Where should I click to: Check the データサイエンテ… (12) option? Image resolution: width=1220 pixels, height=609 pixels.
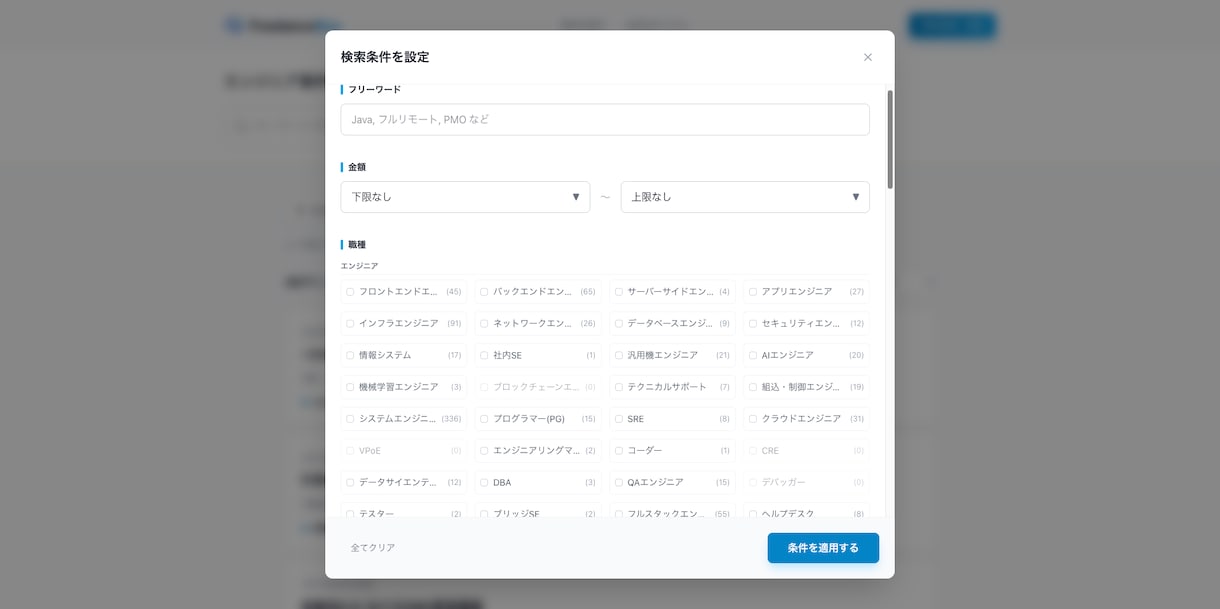click(x=350, y=482)
